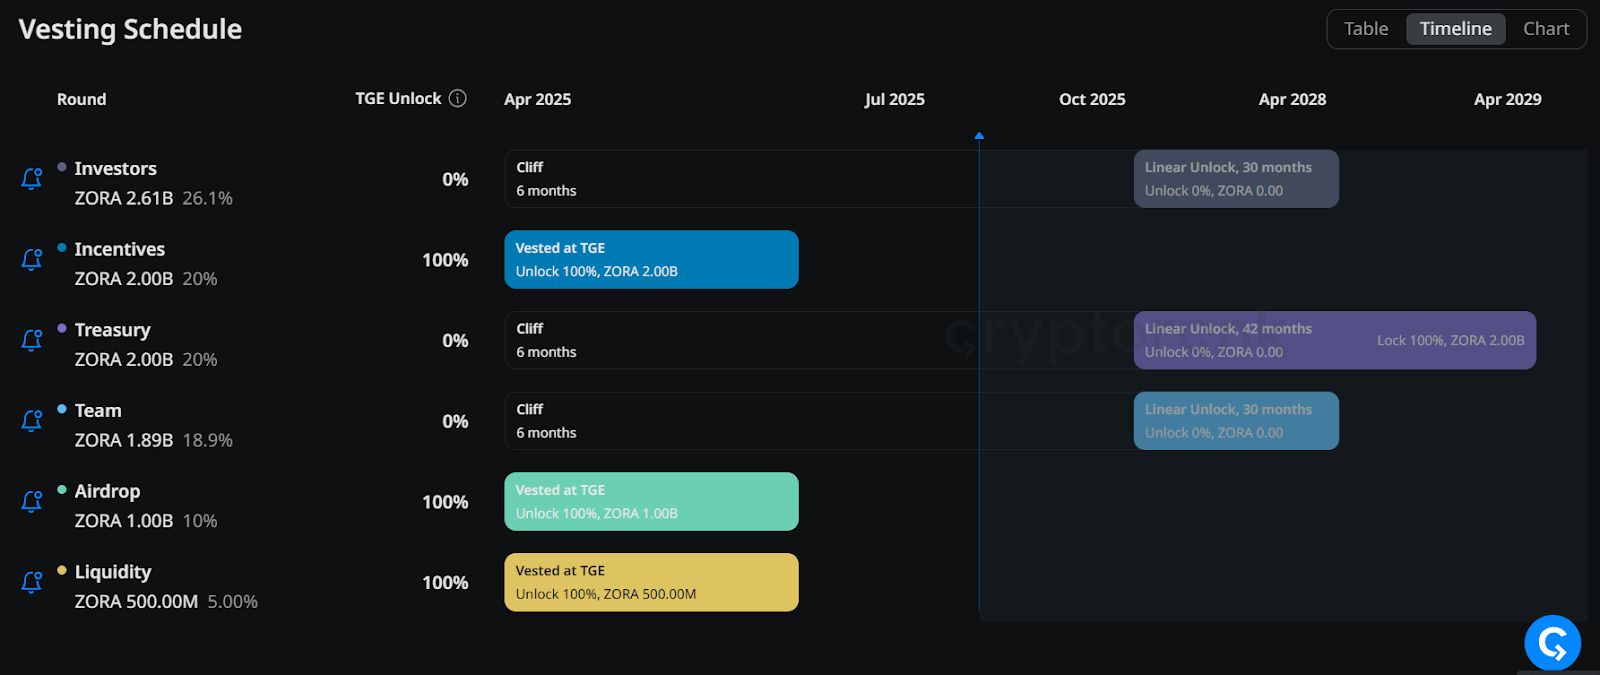
Task: Click the Team 6 months Cliff bar
Action: (x=819, y=421)
